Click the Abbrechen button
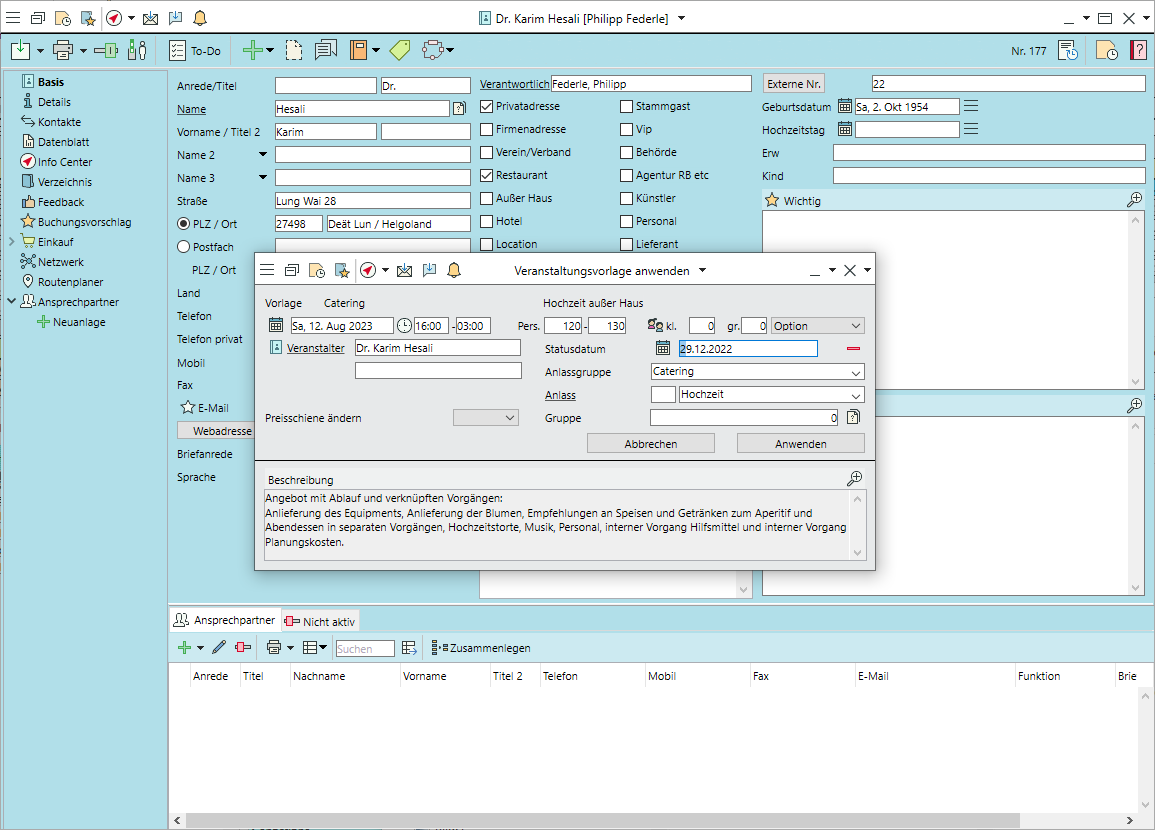Screen dimensions: 1155x830 coord(650,443)
